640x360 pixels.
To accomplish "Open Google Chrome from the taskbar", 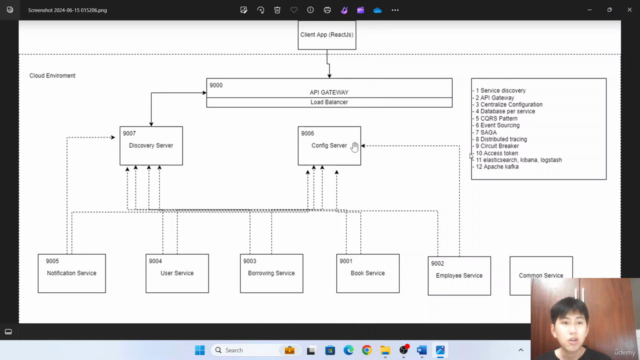I will pos(367,350).
